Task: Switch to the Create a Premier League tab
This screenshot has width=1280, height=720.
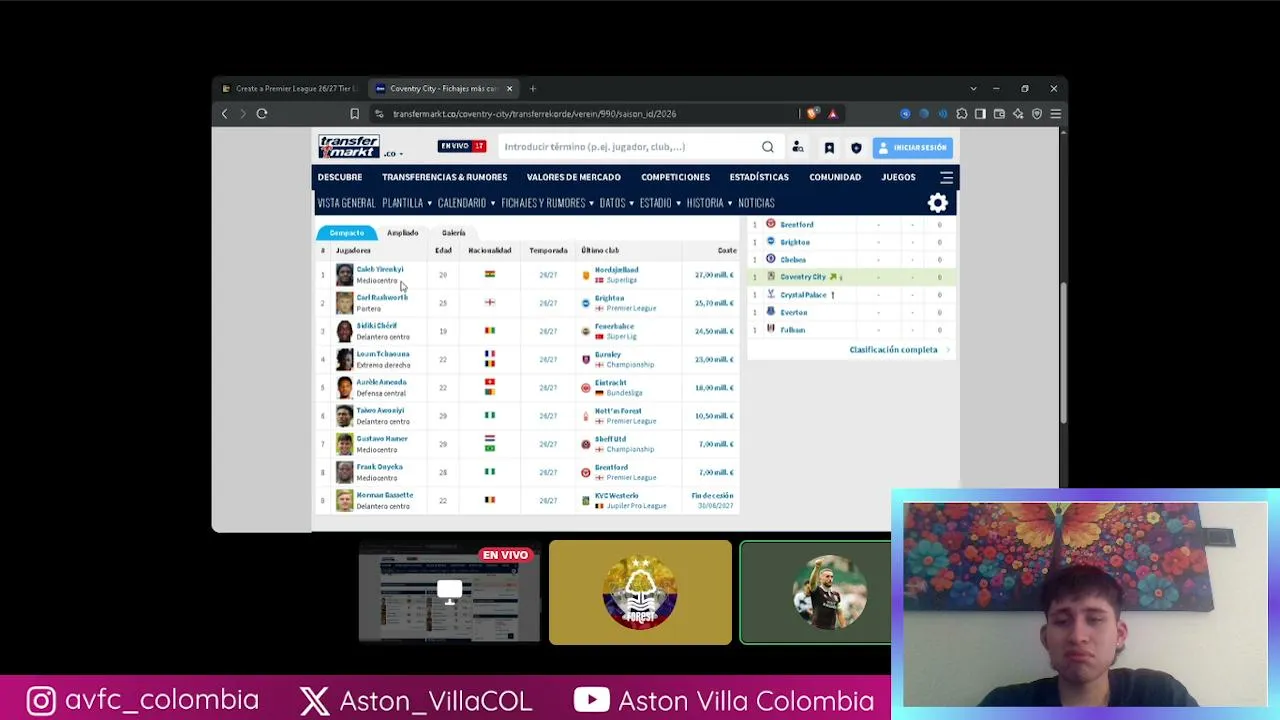Action: (290, 89)
